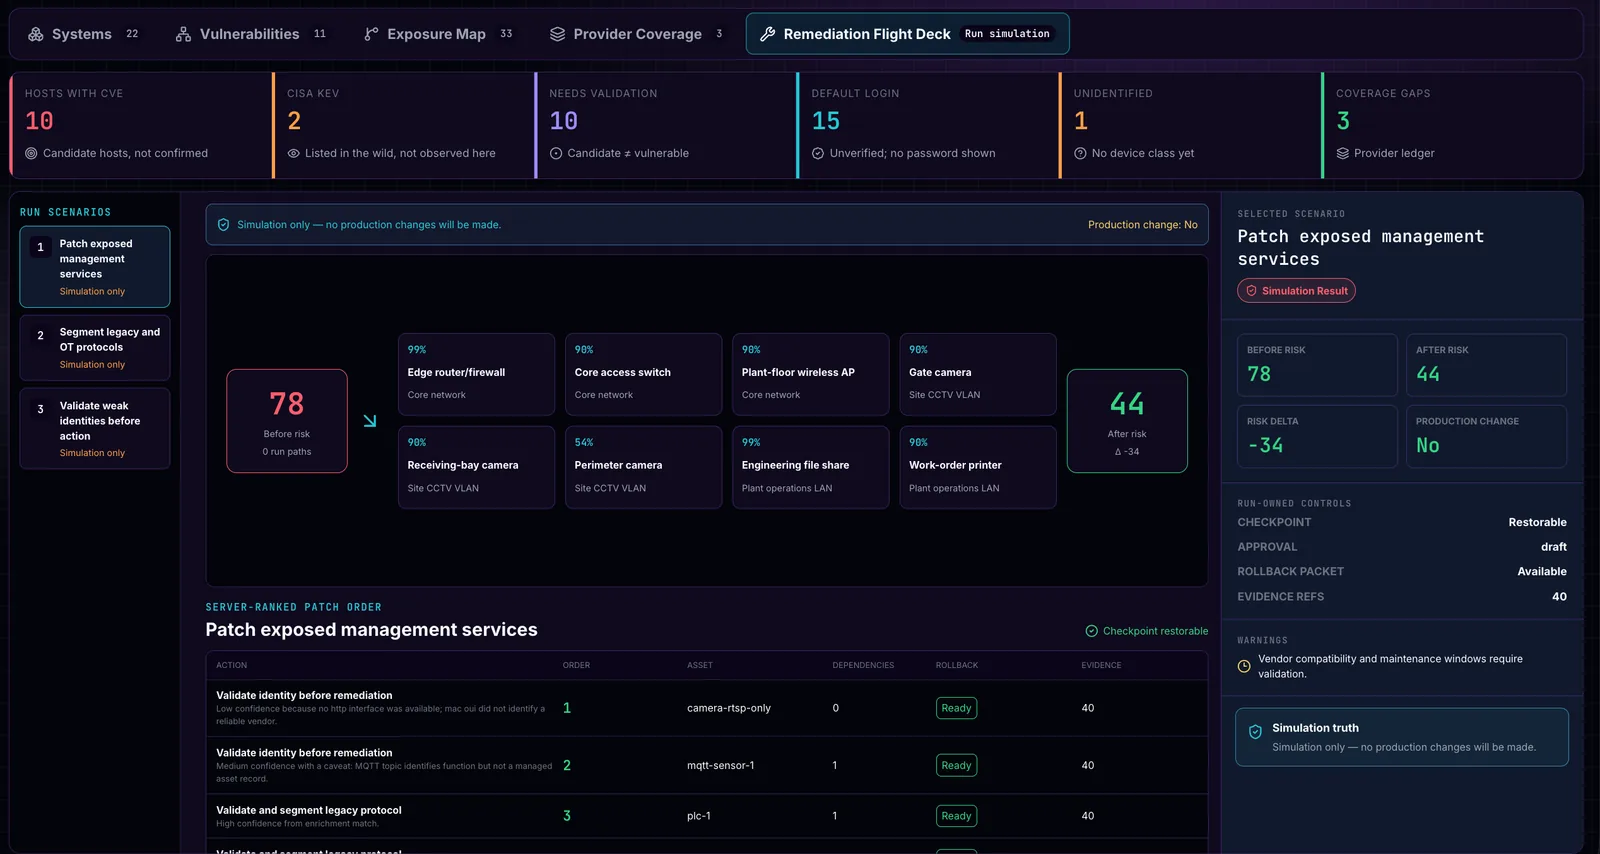Click the Ready badge in the plc-1 row
The image size is (1600, 854).
point(956,816)
